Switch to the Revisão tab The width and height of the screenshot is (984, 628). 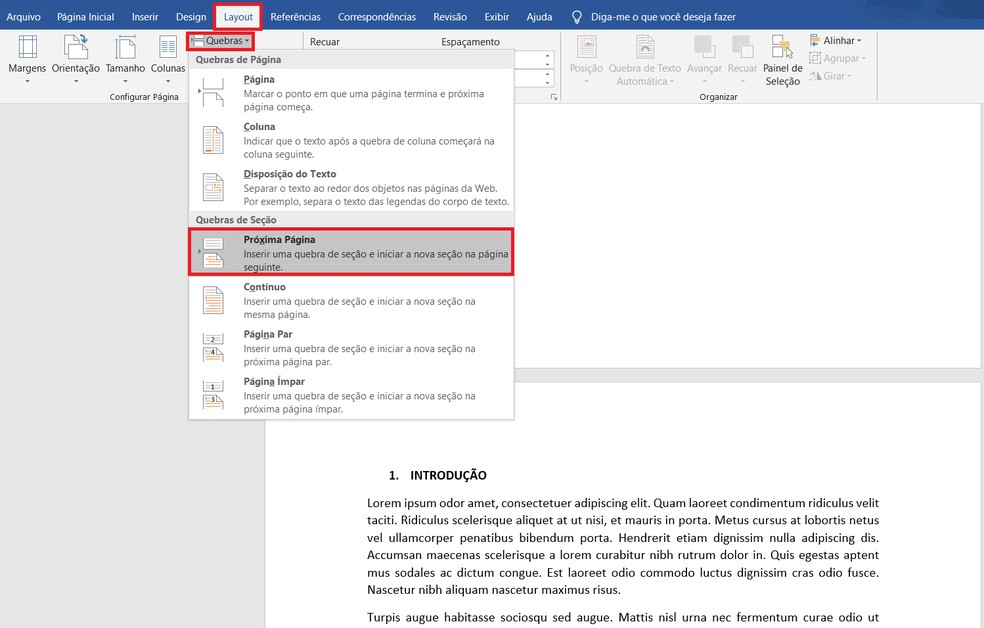coord(450,17)
